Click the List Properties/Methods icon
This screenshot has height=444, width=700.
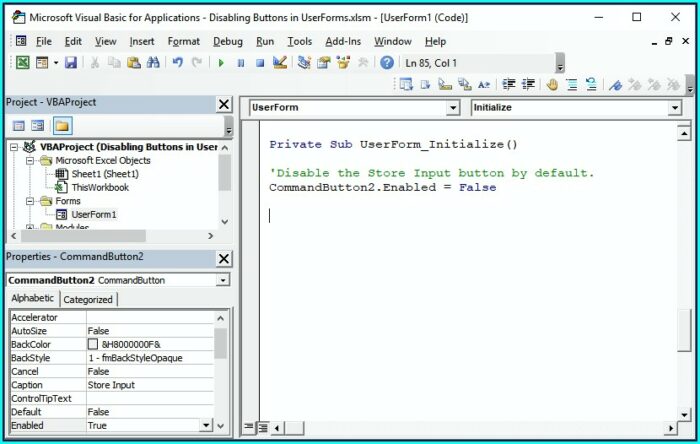(x=406, y=84)
